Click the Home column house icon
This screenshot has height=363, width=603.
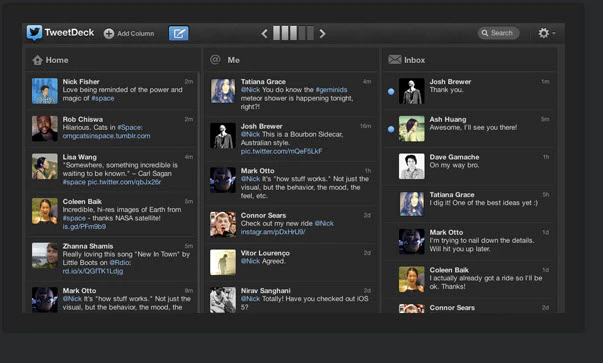click(37, 60)
